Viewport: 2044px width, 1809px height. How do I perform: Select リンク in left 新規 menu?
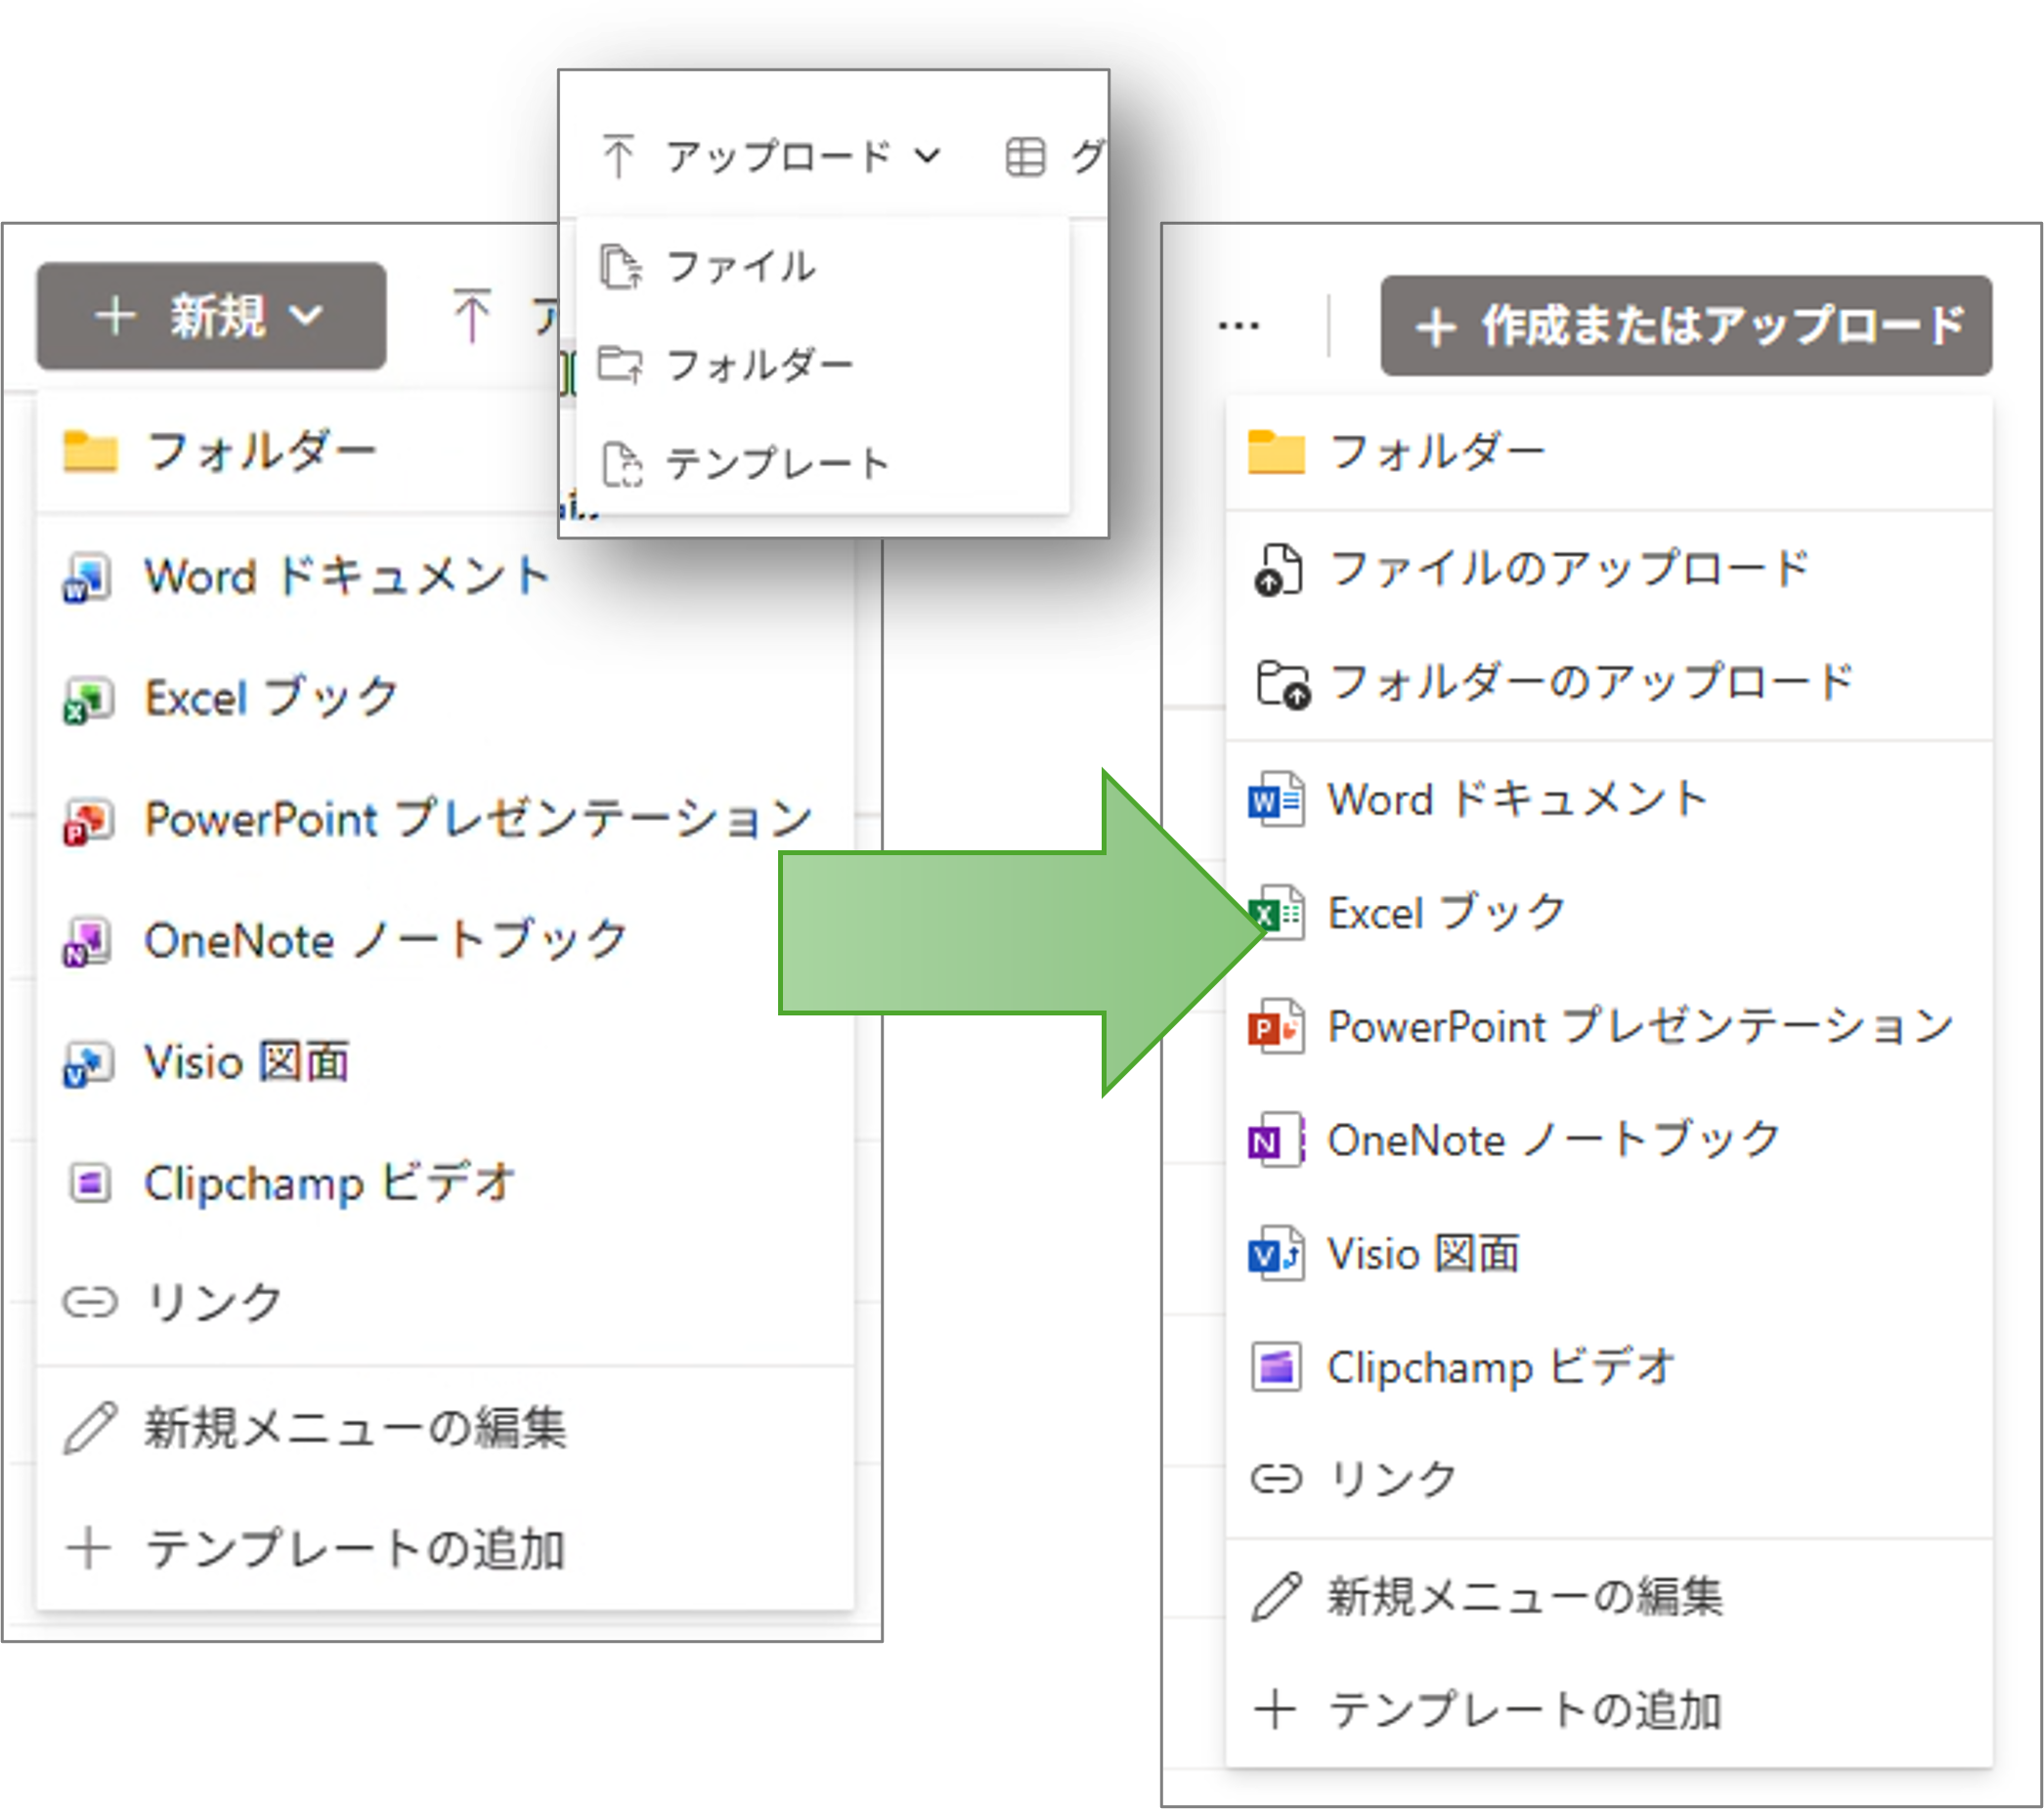[x=212, y=1303]
